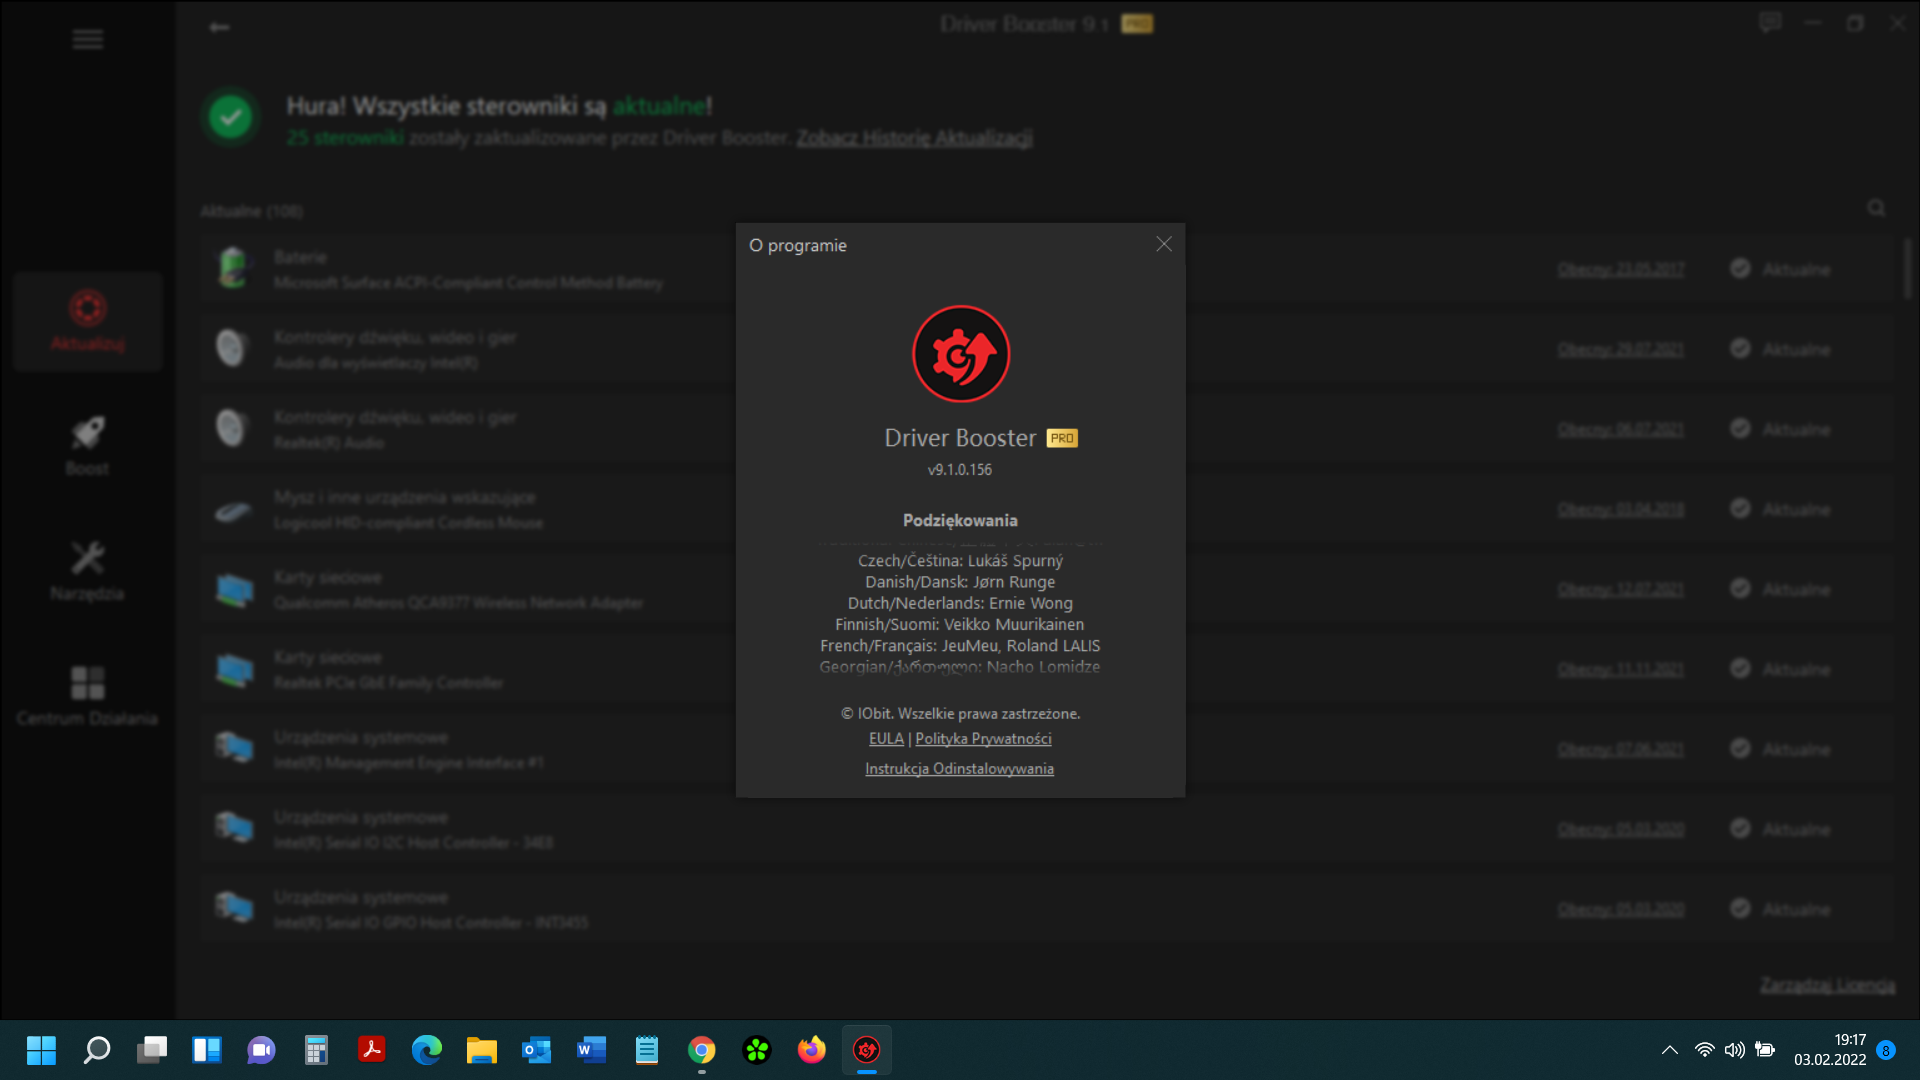Open Instrukcja Odinstalowywania link
1920x1080 pixels.
(959, 769)
